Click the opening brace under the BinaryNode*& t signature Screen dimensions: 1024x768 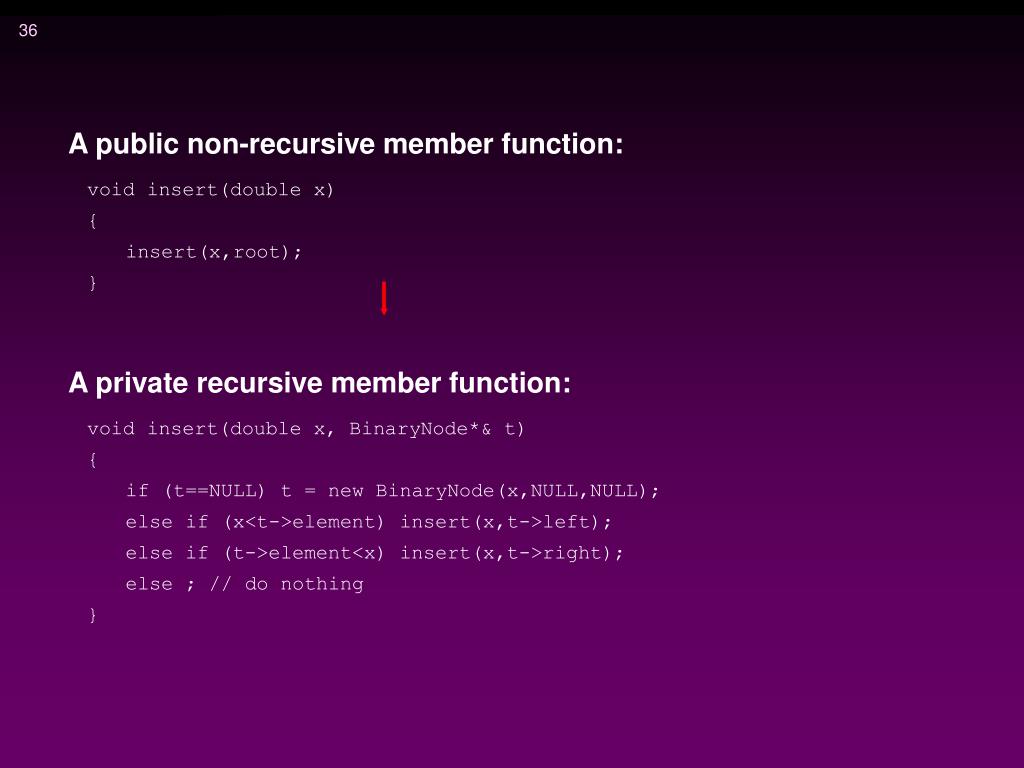pos(93,460)
